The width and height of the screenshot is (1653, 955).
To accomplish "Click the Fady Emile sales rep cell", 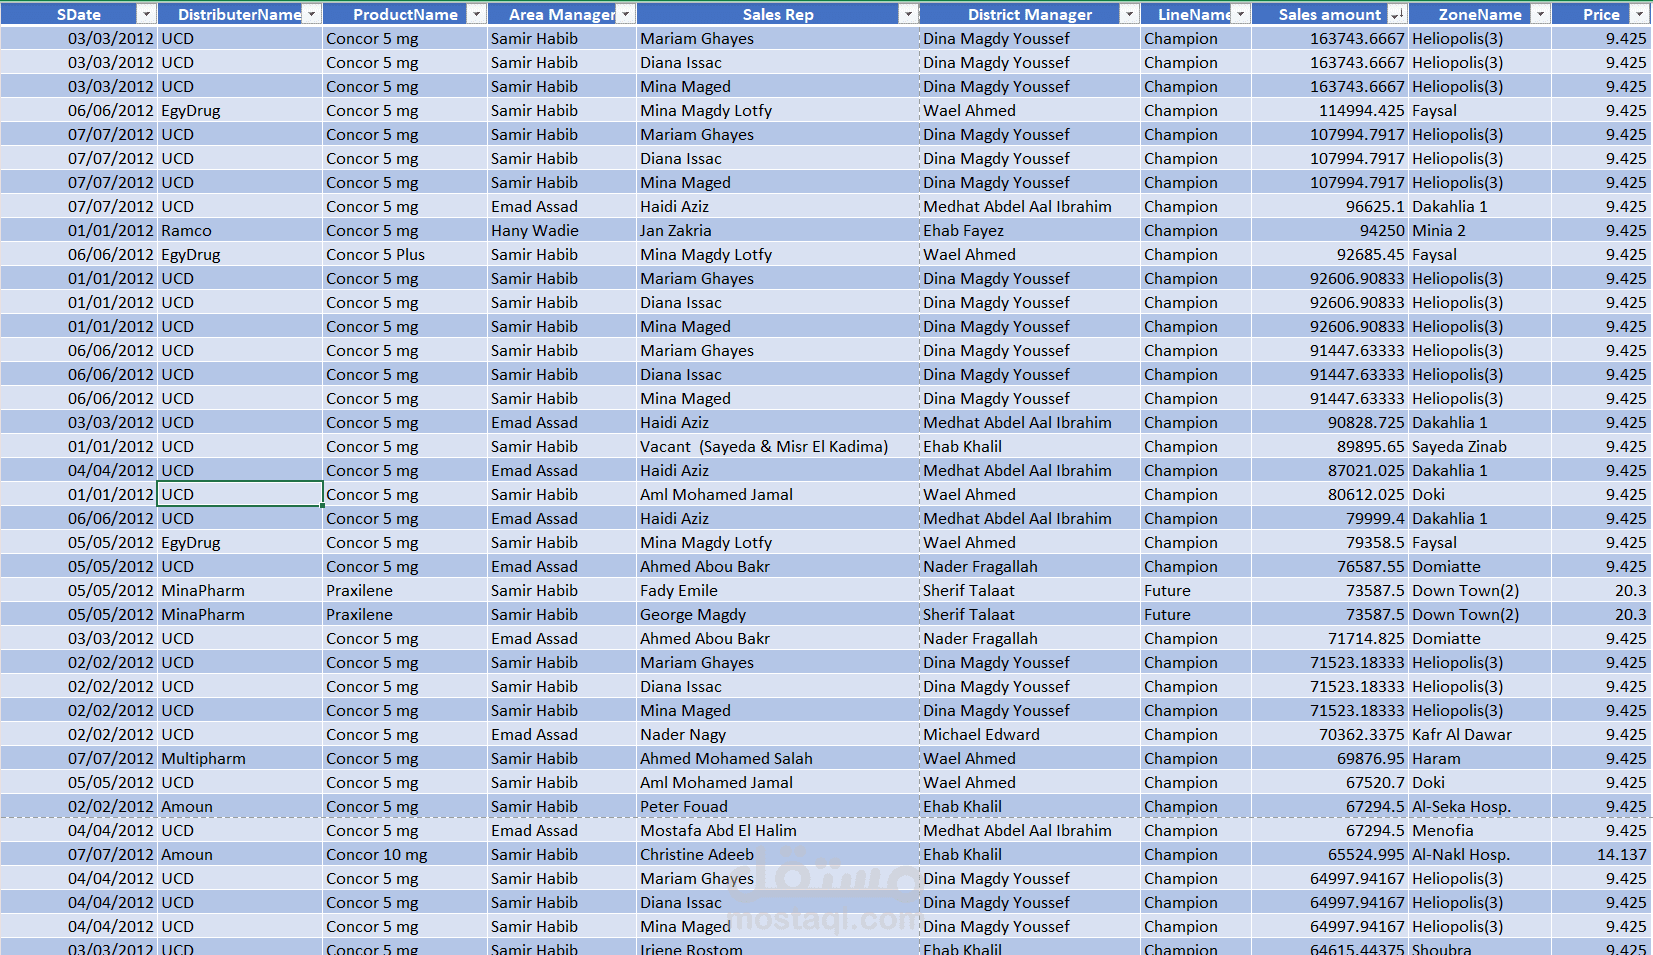I will pos(778,590).
